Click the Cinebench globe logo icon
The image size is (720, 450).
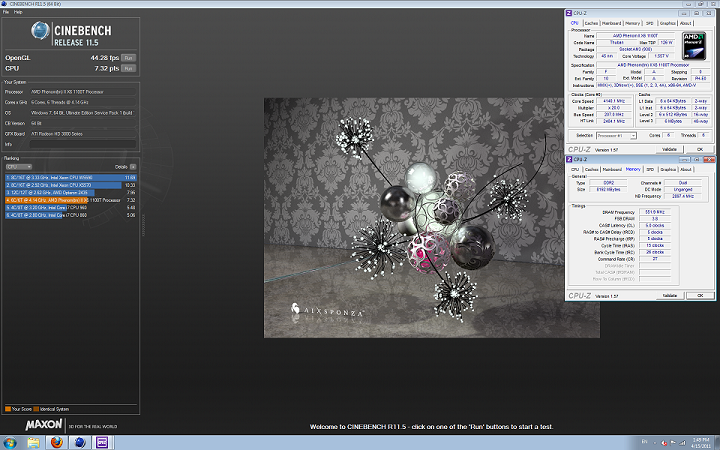pos(40,31)
